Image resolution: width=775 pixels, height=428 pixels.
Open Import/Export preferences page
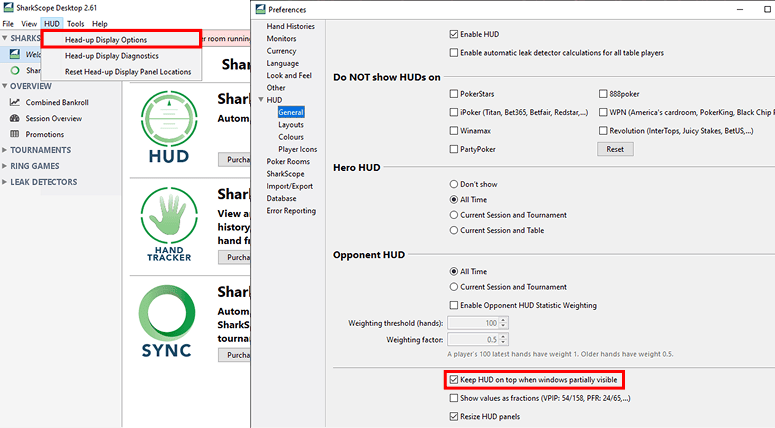[x=289, y=186]
